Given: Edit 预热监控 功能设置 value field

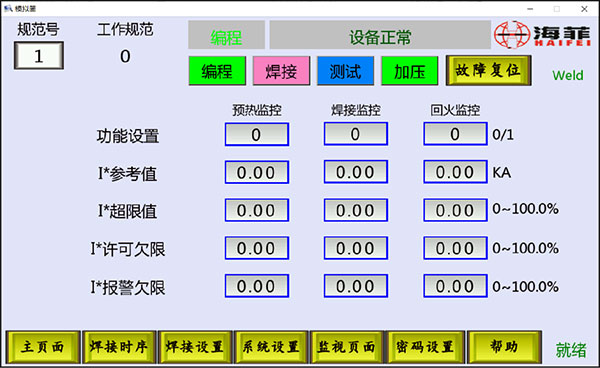Looking at the screenshot, I should pos(257,134).
